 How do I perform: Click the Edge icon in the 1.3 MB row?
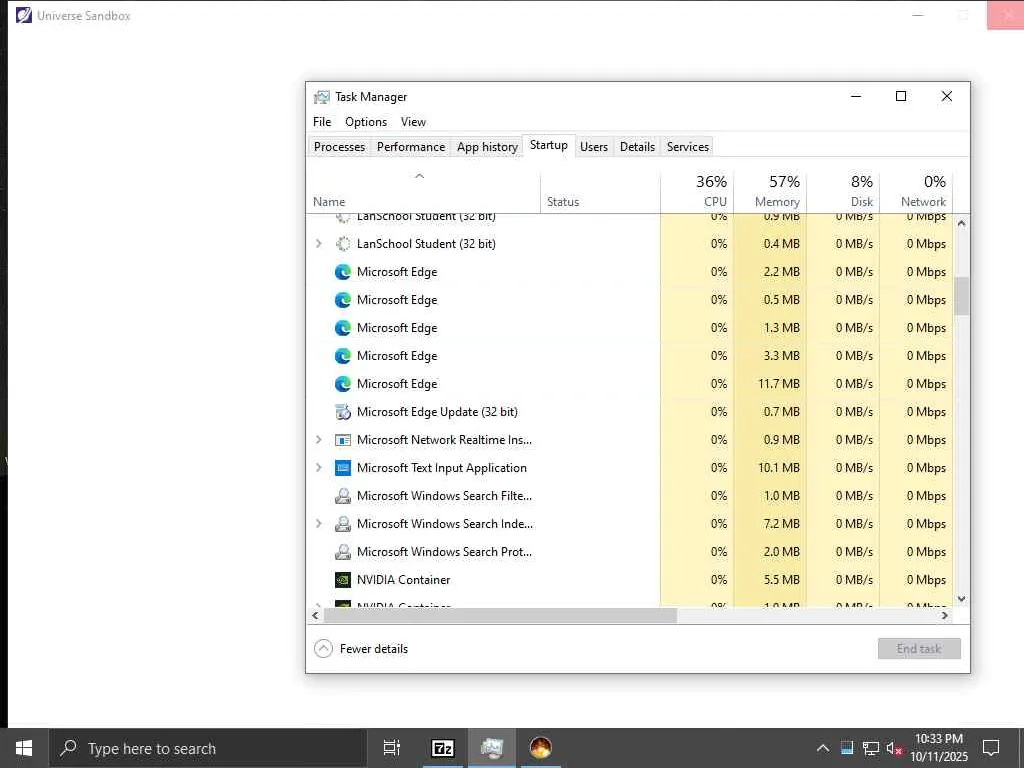343,328
